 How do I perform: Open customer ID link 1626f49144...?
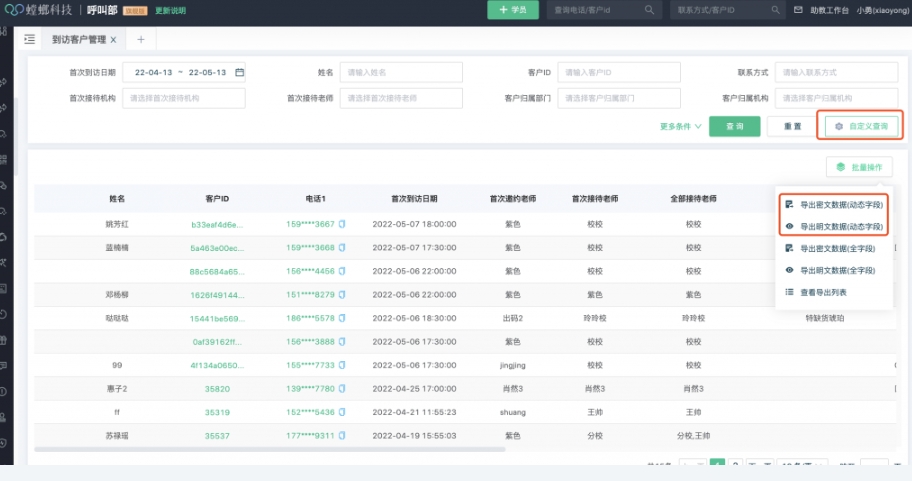[x=217, y=295]
